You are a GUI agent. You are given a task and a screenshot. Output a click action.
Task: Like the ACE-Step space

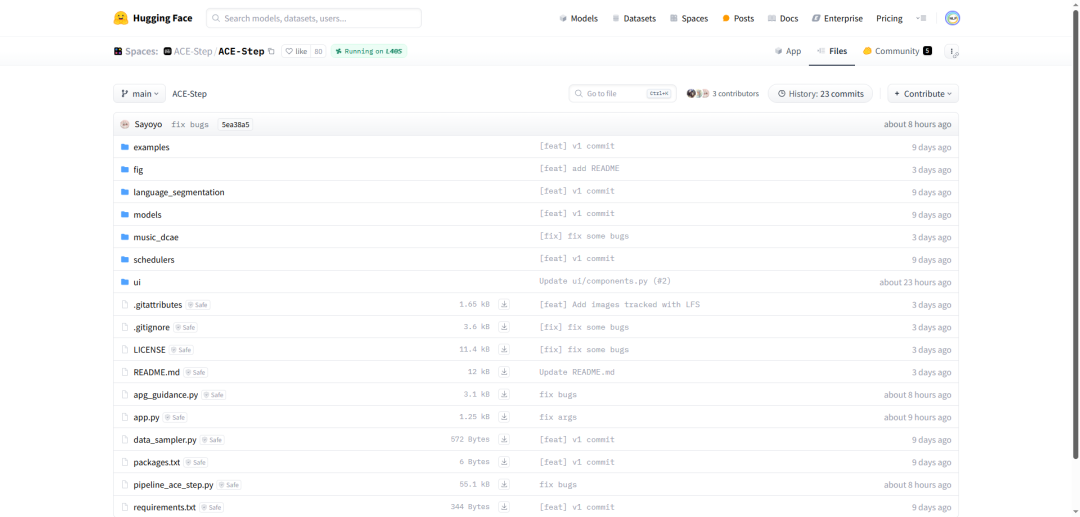[296, 51]
